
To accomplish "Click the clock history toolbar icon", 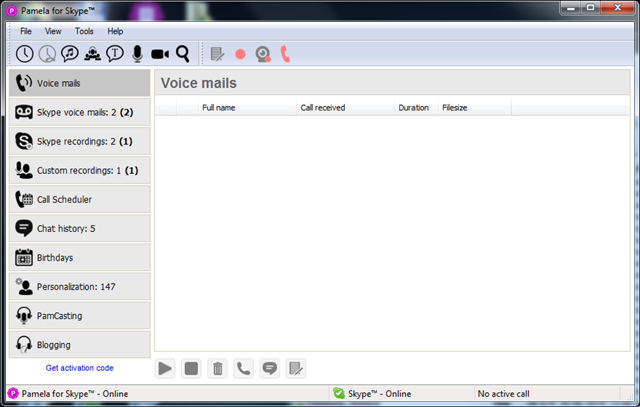I will [24, 54].
